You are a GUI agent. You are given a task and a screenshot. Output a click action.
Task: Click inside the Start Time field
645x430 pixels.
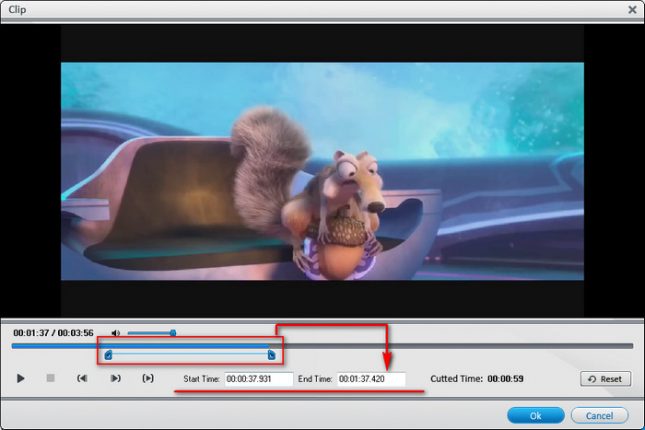pyautogui.click(x=258, y=380)
